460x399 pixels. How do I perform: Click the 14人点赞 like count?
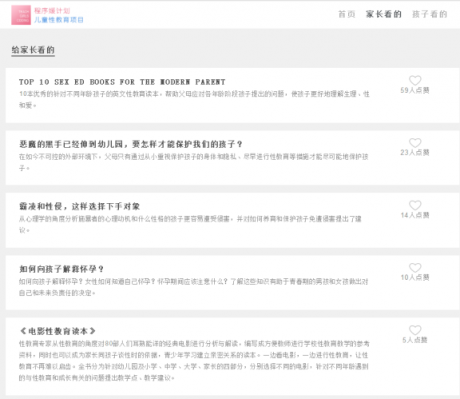415,215
